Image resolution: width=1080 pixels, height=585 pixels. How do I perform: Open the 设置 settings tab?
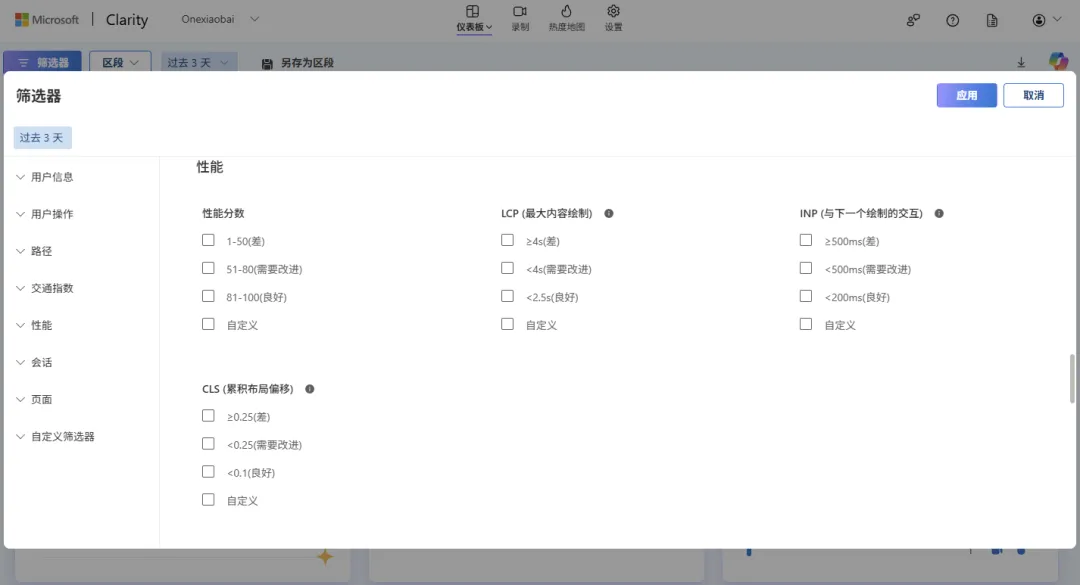pyautogui.click(x=613, y=19)
